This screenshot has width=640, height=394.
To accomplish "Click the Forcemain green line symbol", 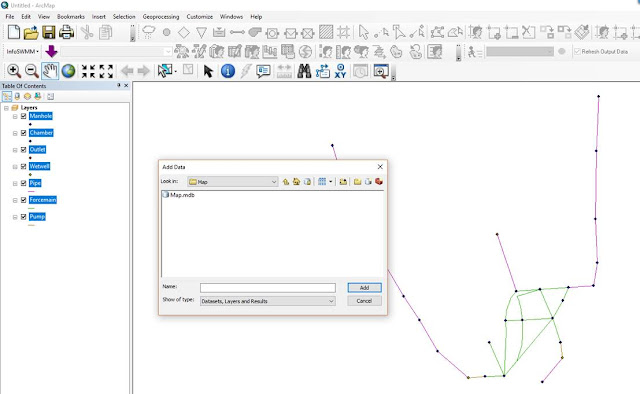I will coord(31,208).
